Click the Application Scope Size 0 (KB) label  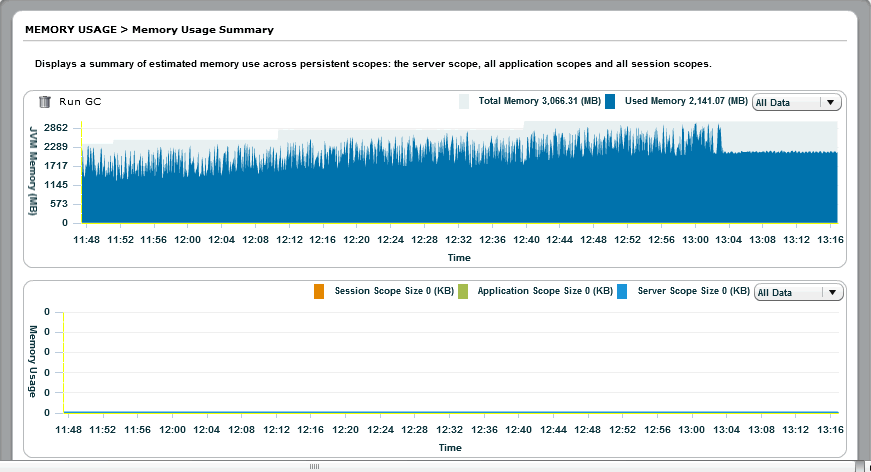pyautogui.click(x=545, y=291)
